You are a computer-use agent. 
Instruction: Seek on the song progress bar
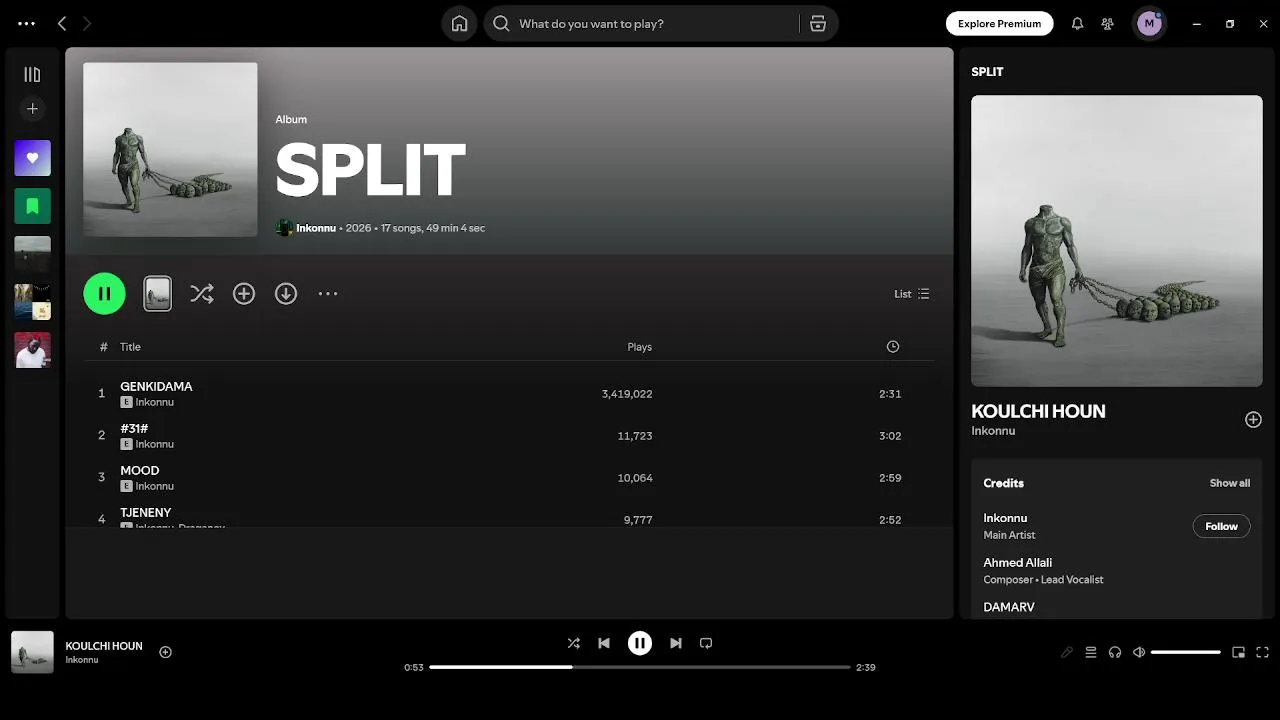[x=640, y=667]
